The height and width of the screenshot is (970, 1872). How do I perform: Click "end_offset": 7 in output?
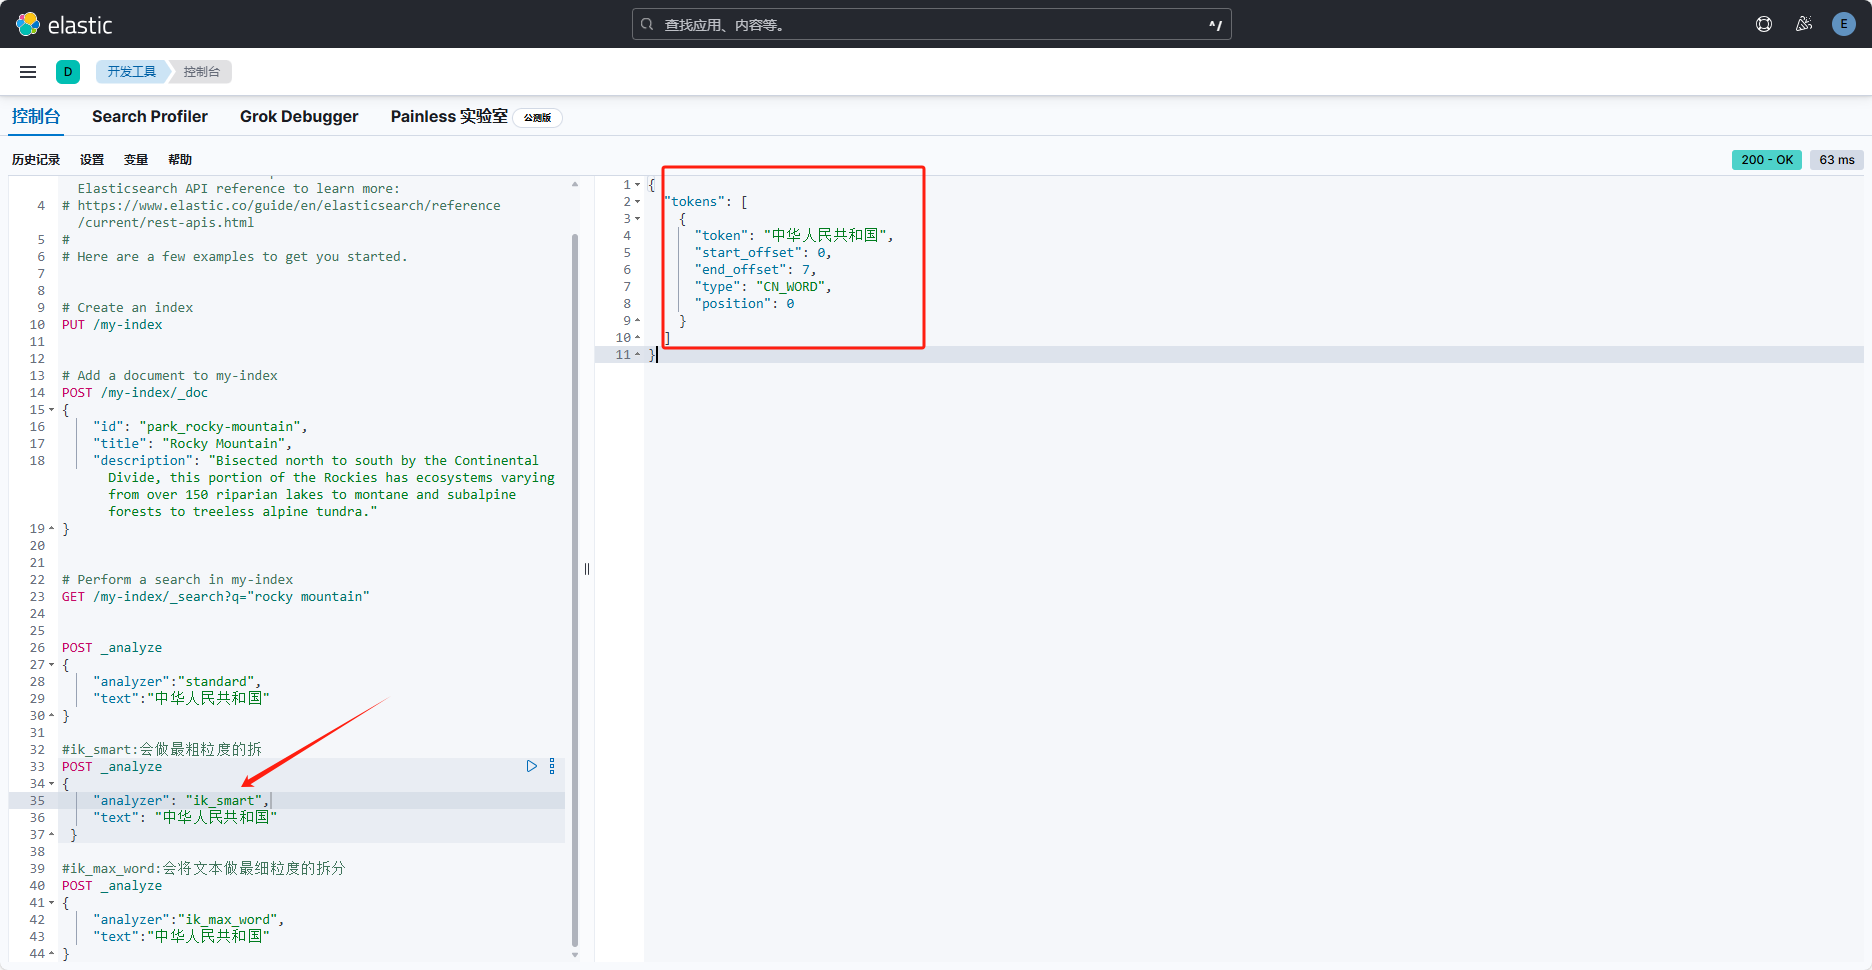point(756,270)
